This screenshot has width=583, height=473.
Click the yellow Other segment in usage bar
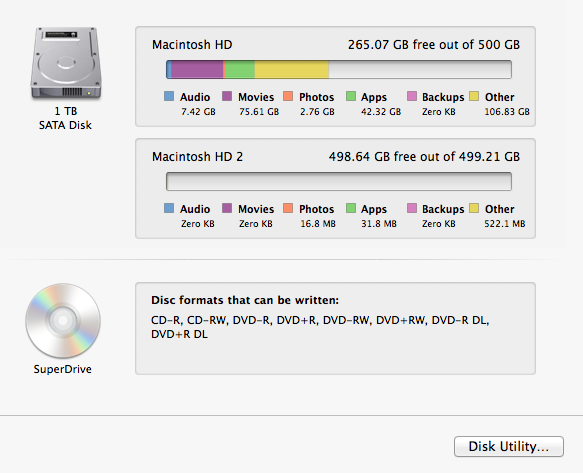292,70
